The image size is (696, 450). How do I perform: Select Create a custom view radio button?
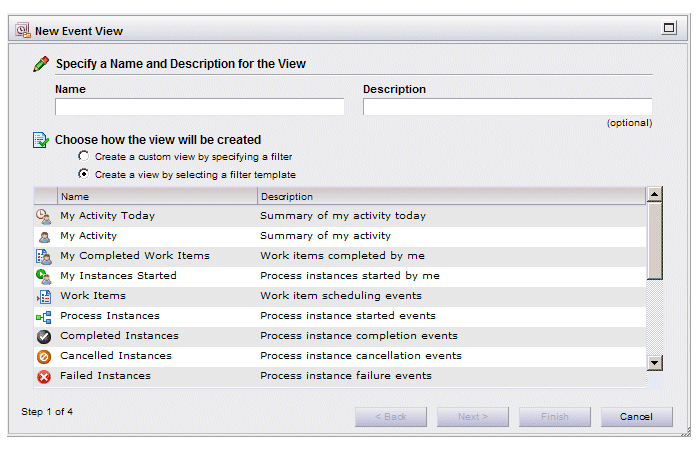83,156
